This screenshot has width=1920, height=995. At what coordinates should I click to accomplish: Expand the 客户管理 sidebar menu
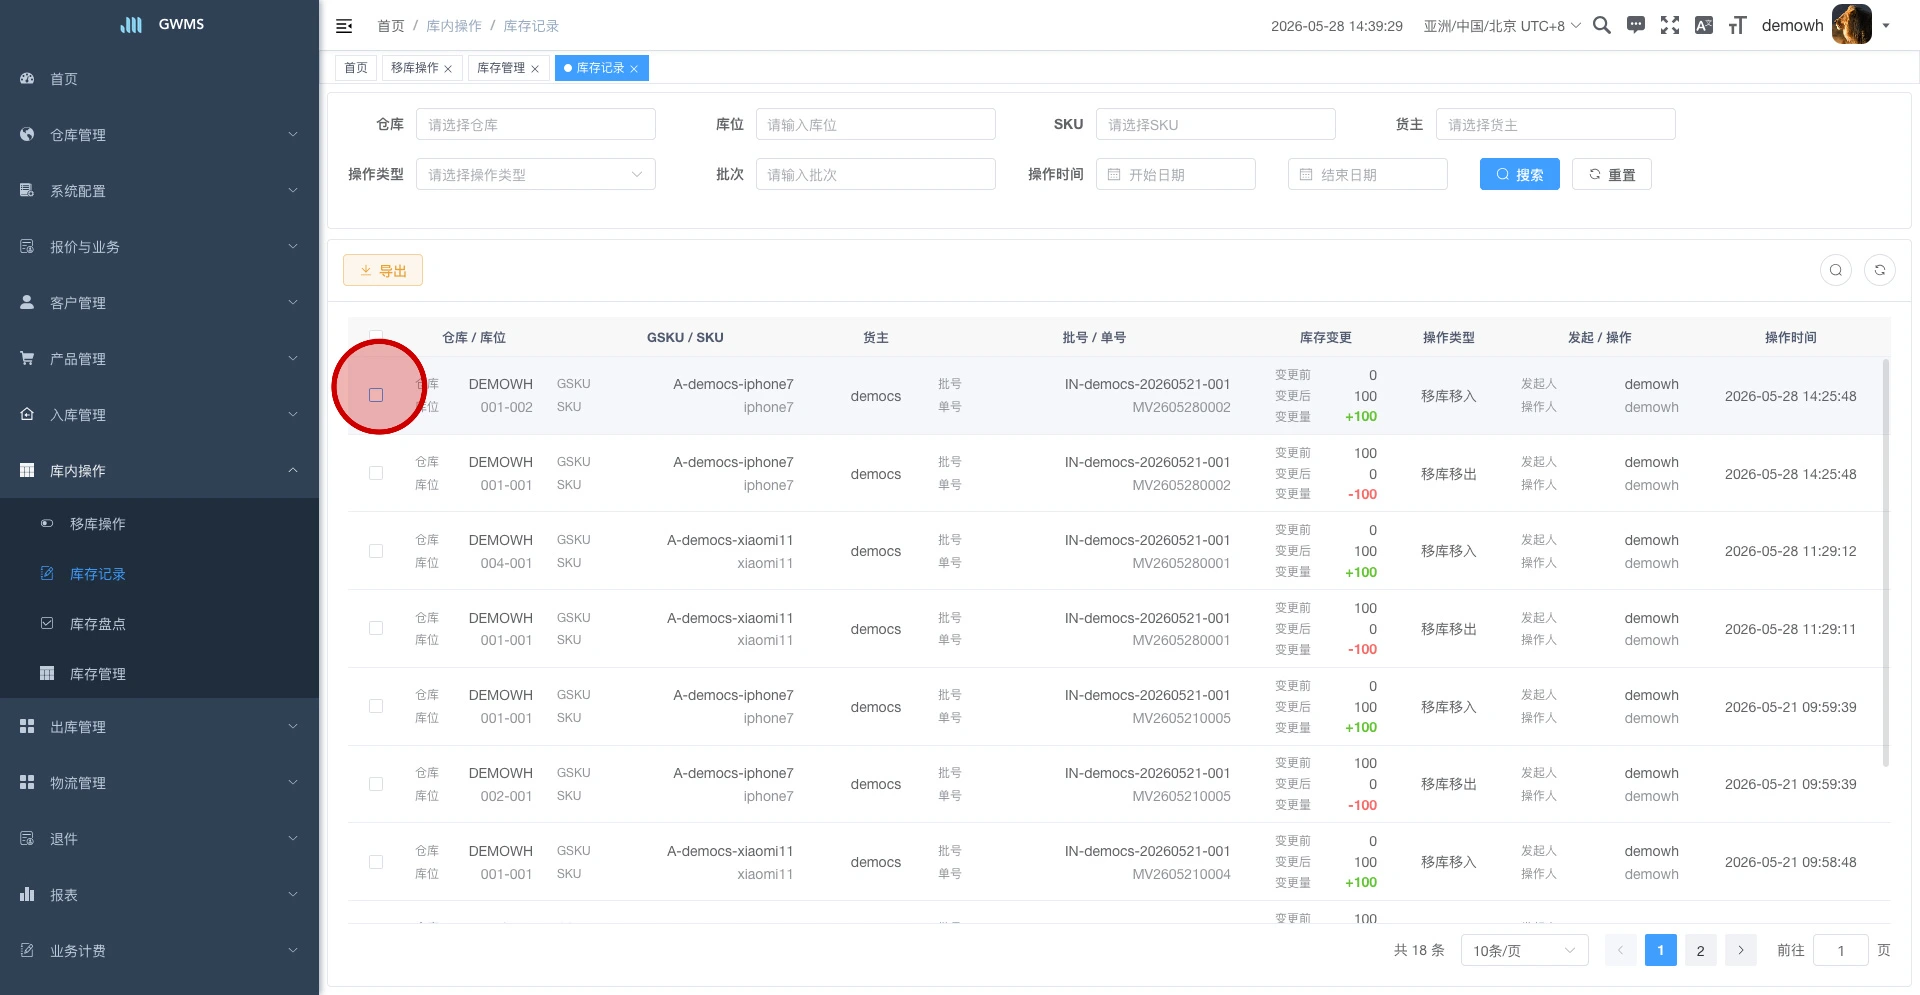click(x=160, y=303)
